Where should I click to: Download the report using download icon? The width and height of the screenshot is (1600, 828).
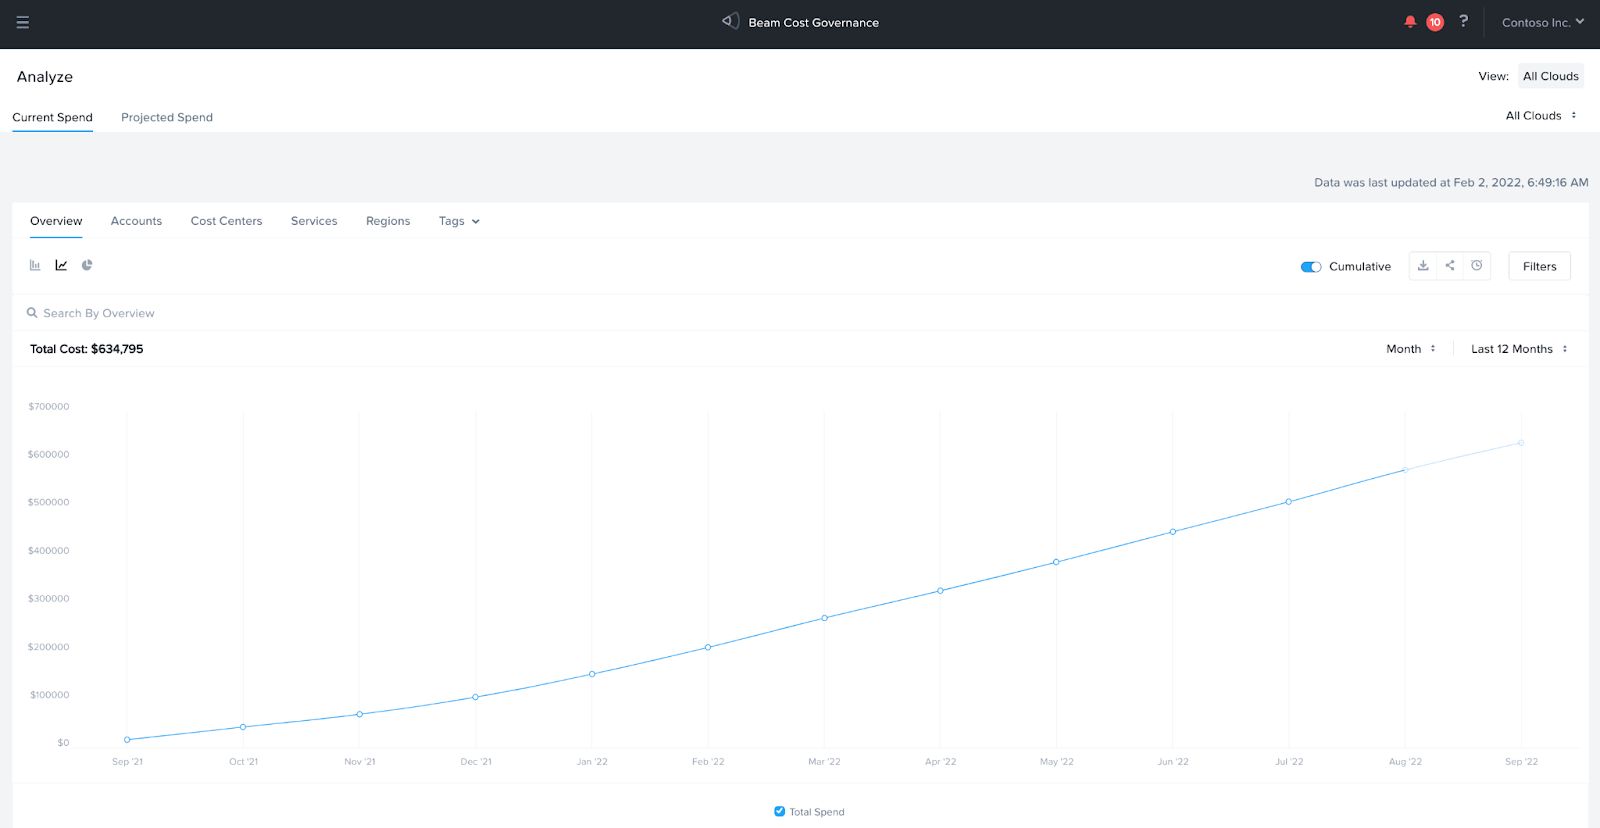pyautogui.click(x=1423, y=266)
